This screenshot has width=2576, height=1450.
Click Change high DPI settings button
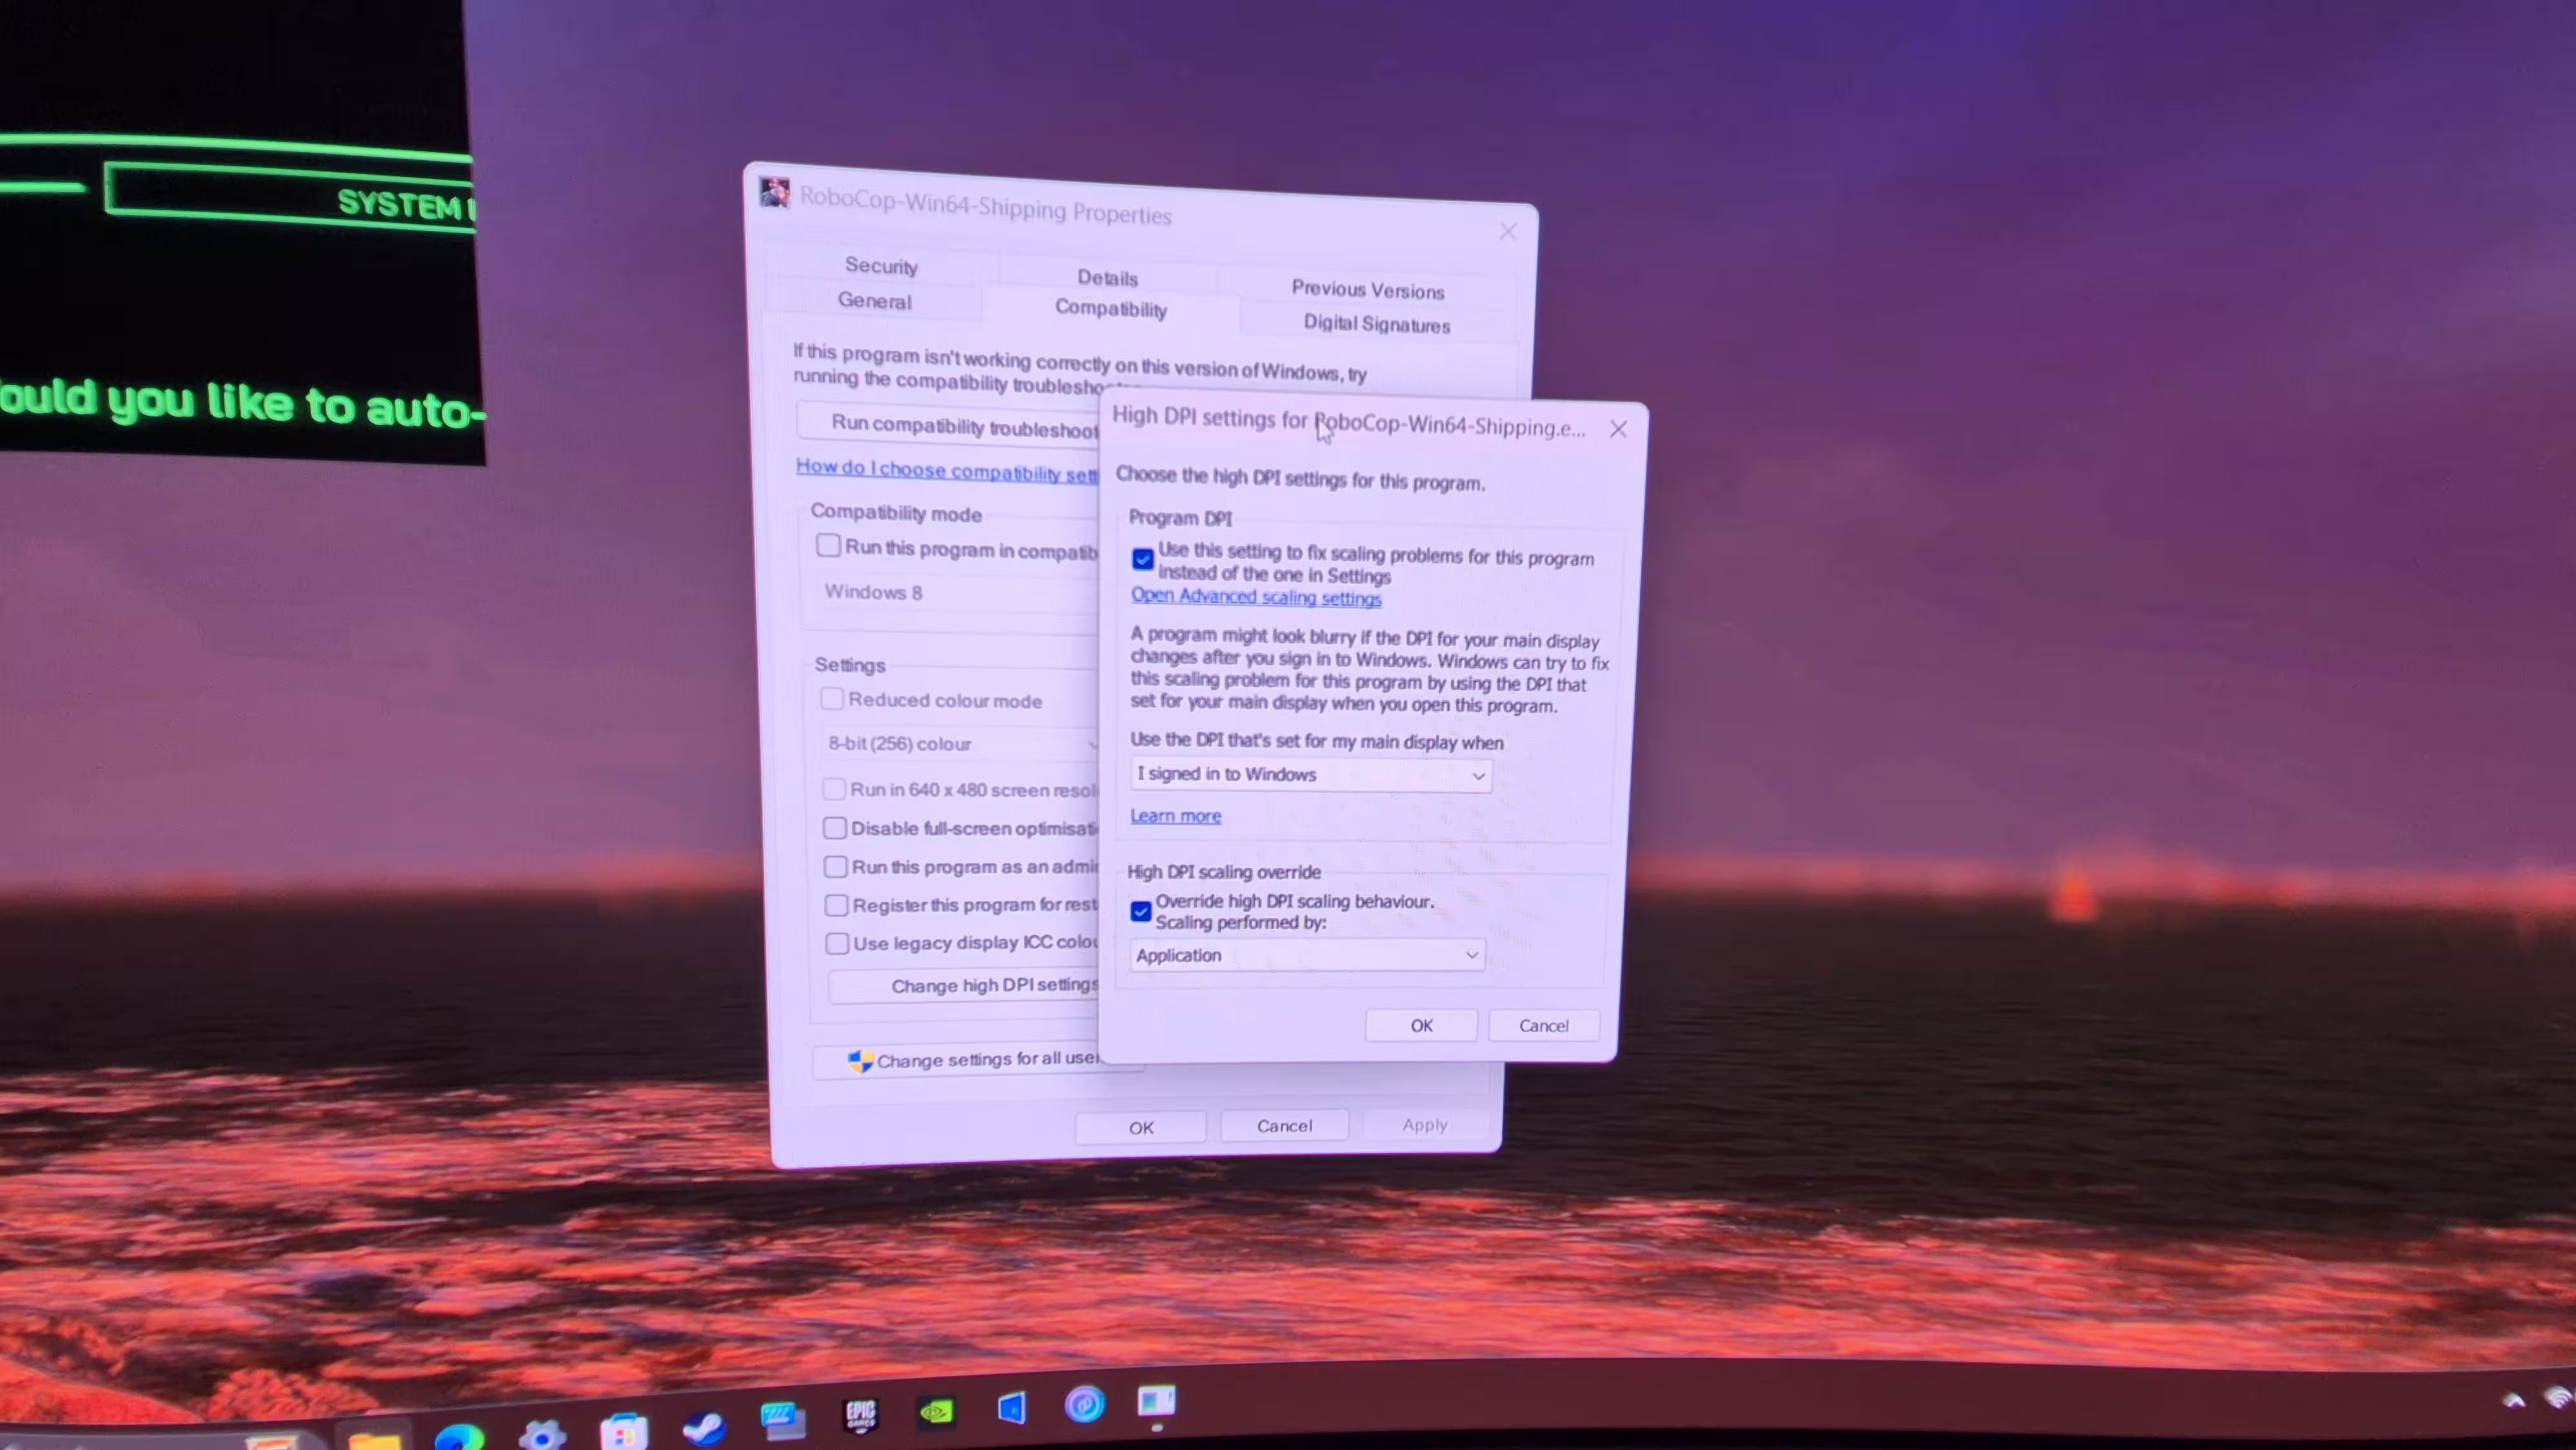[x=964, y=986]
